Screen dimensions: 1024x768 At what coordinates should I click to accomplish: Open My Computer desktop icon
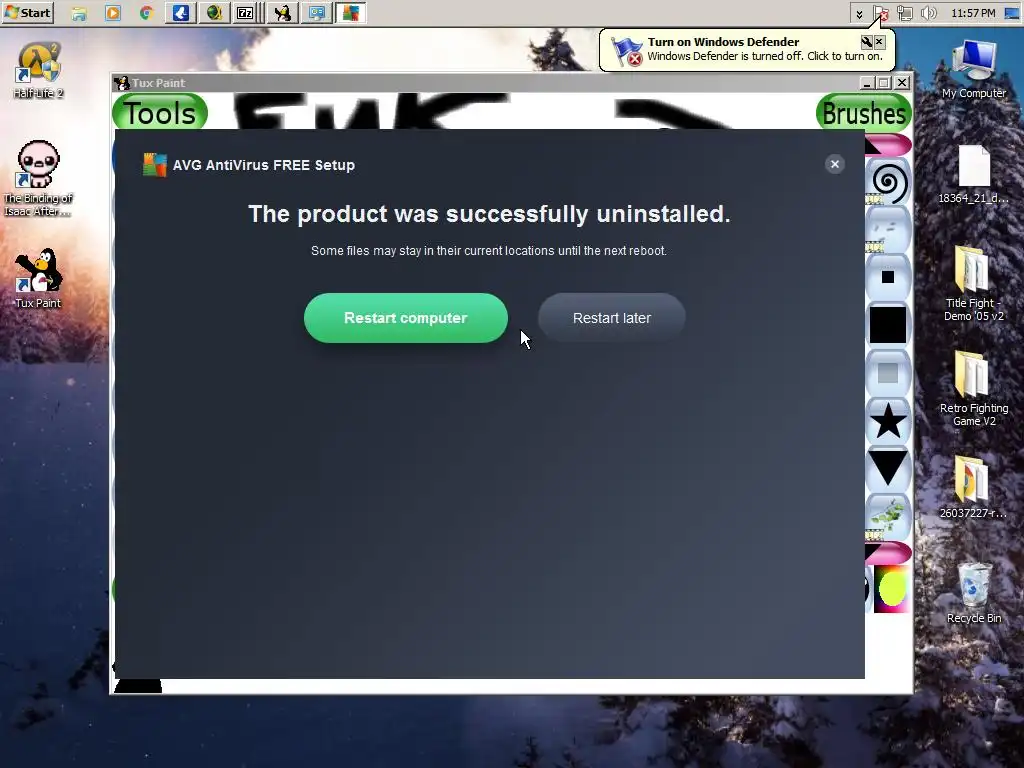click(974, 69)
